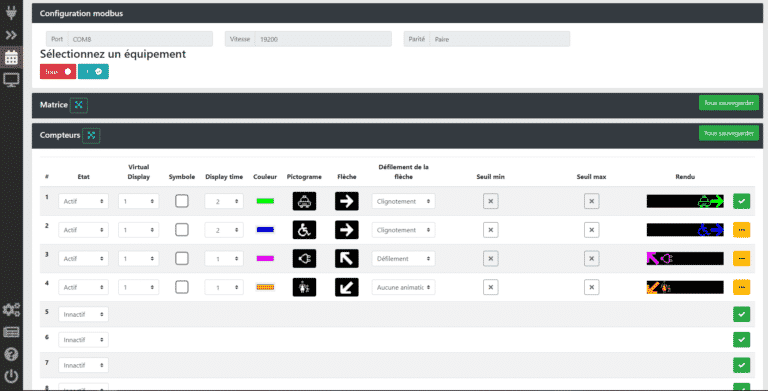The height and width of the screenshot is (391, 768).
Task: Click the power icon in sidebar
Action: 11,376
